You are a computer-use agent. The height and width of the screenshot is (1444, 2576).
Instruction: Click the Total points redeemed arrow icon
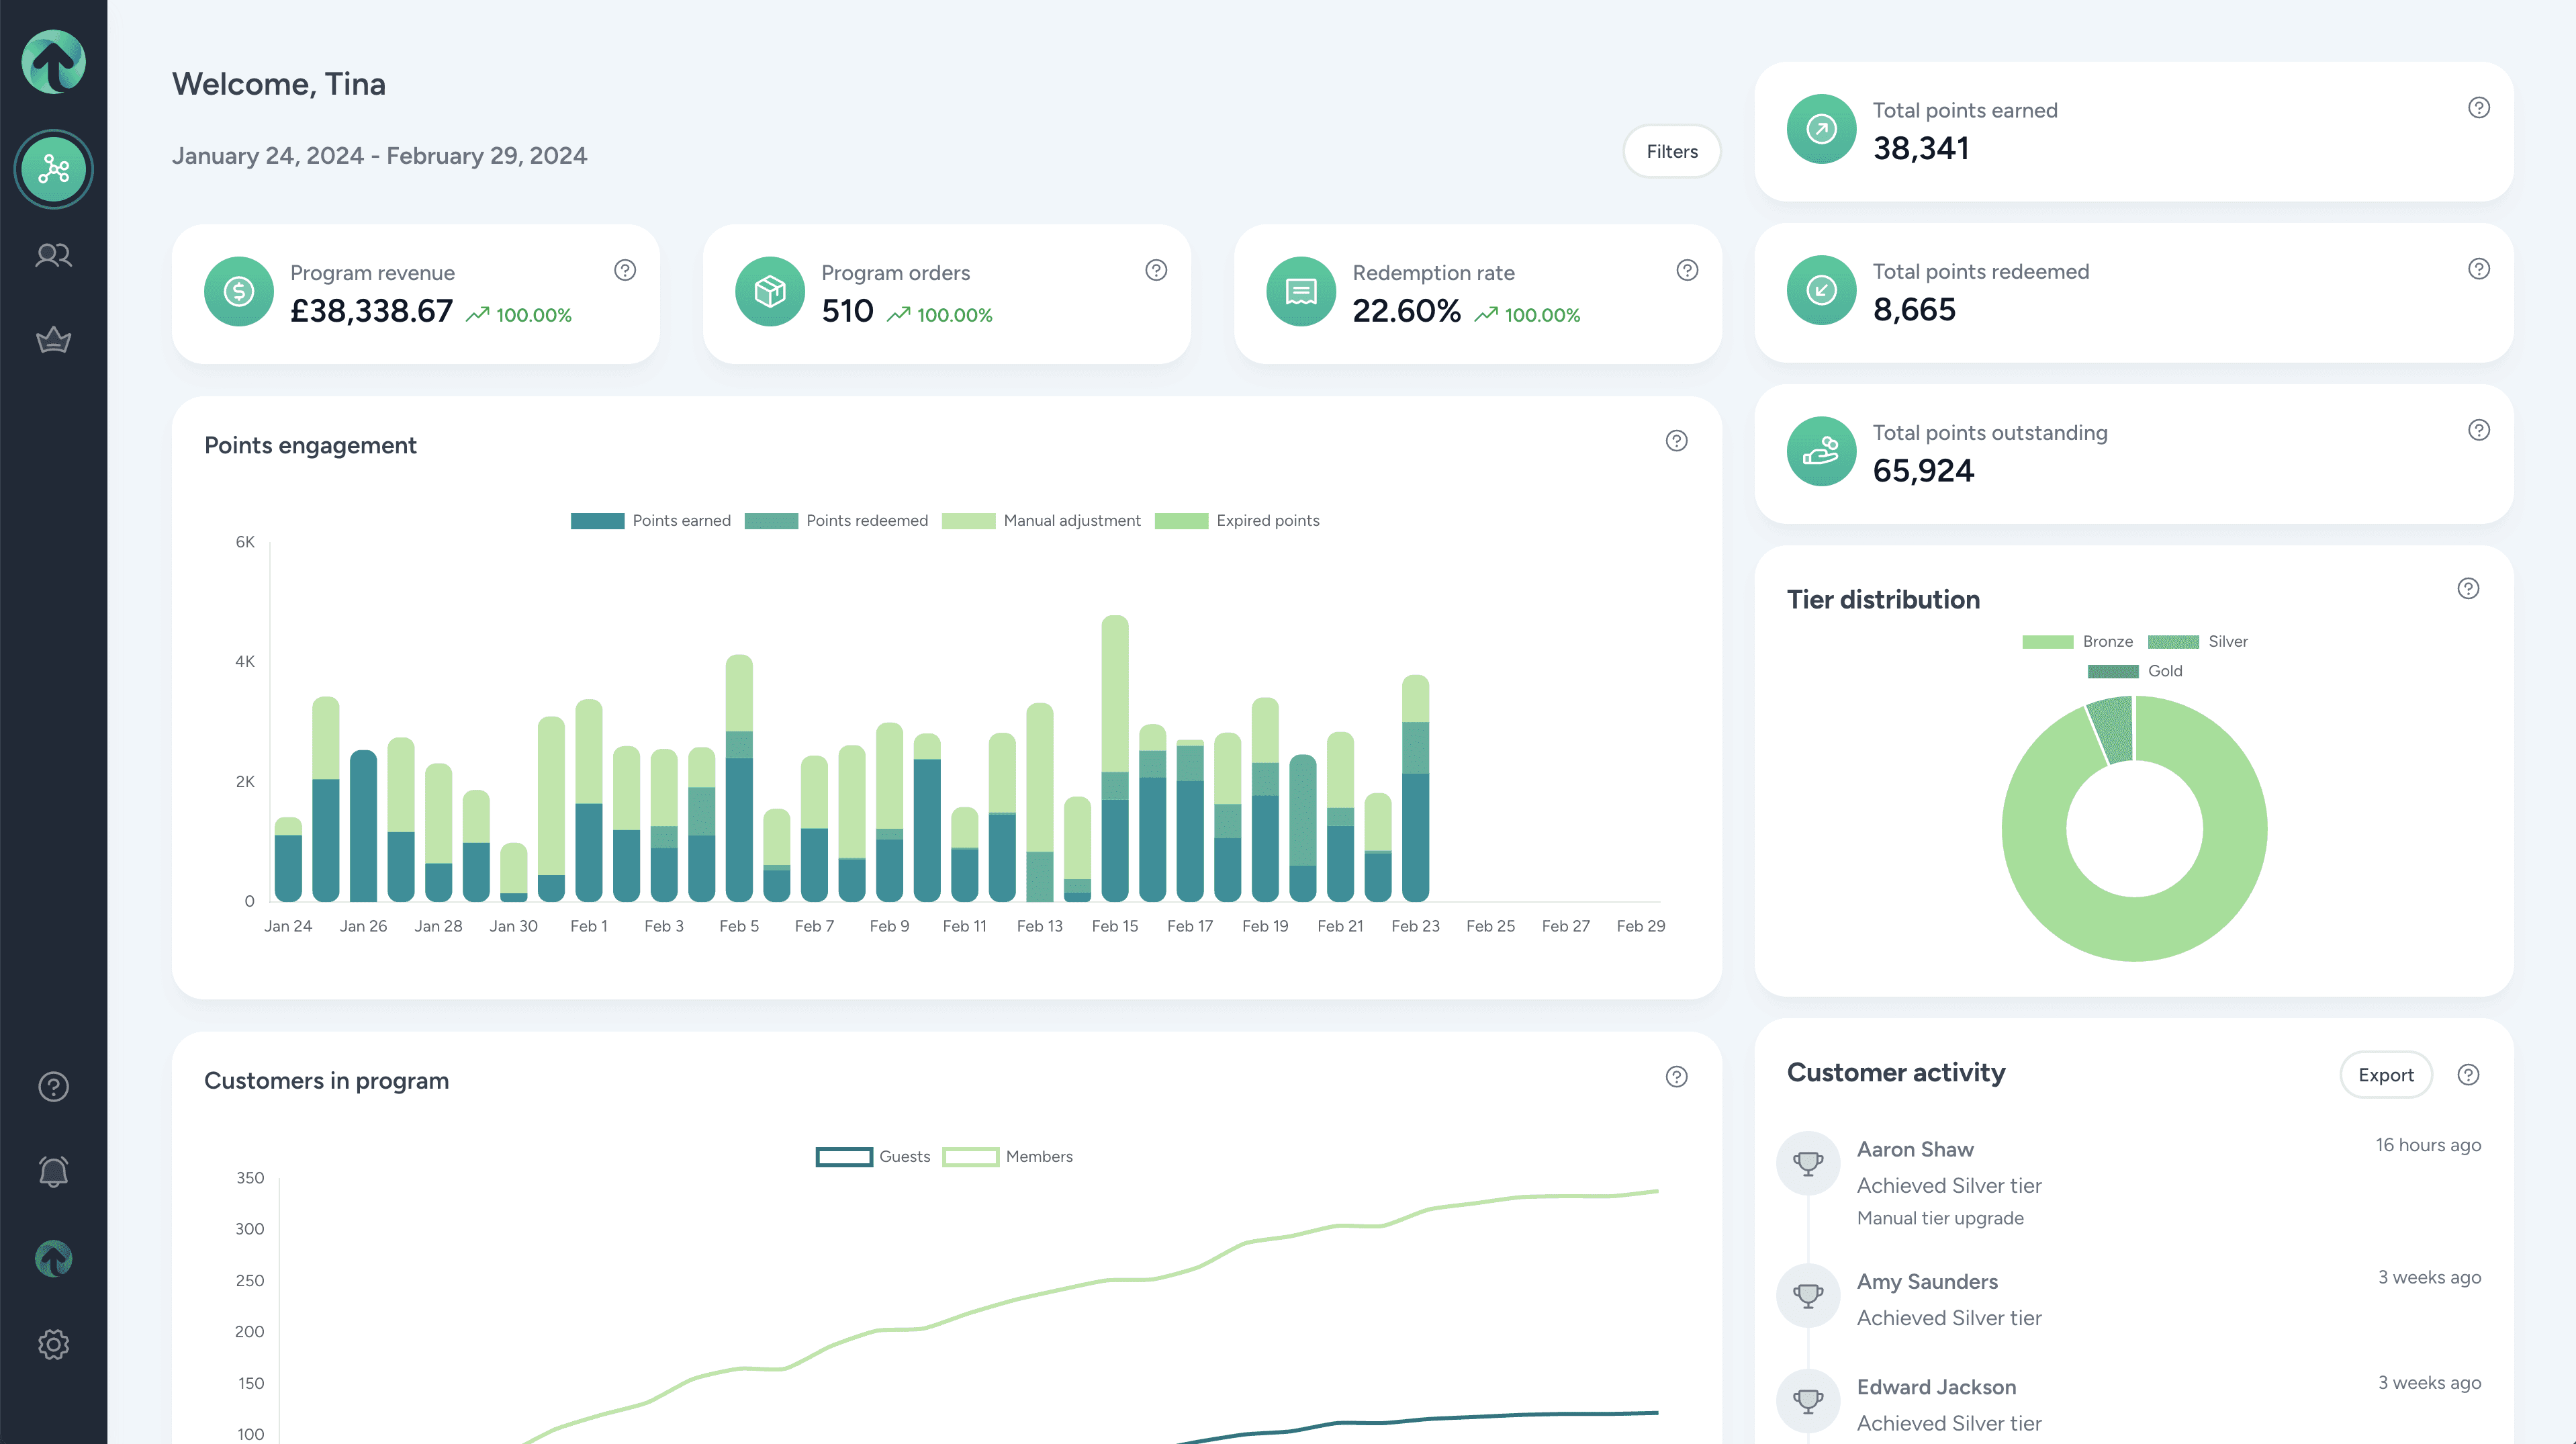click(x=1822, y=290)
